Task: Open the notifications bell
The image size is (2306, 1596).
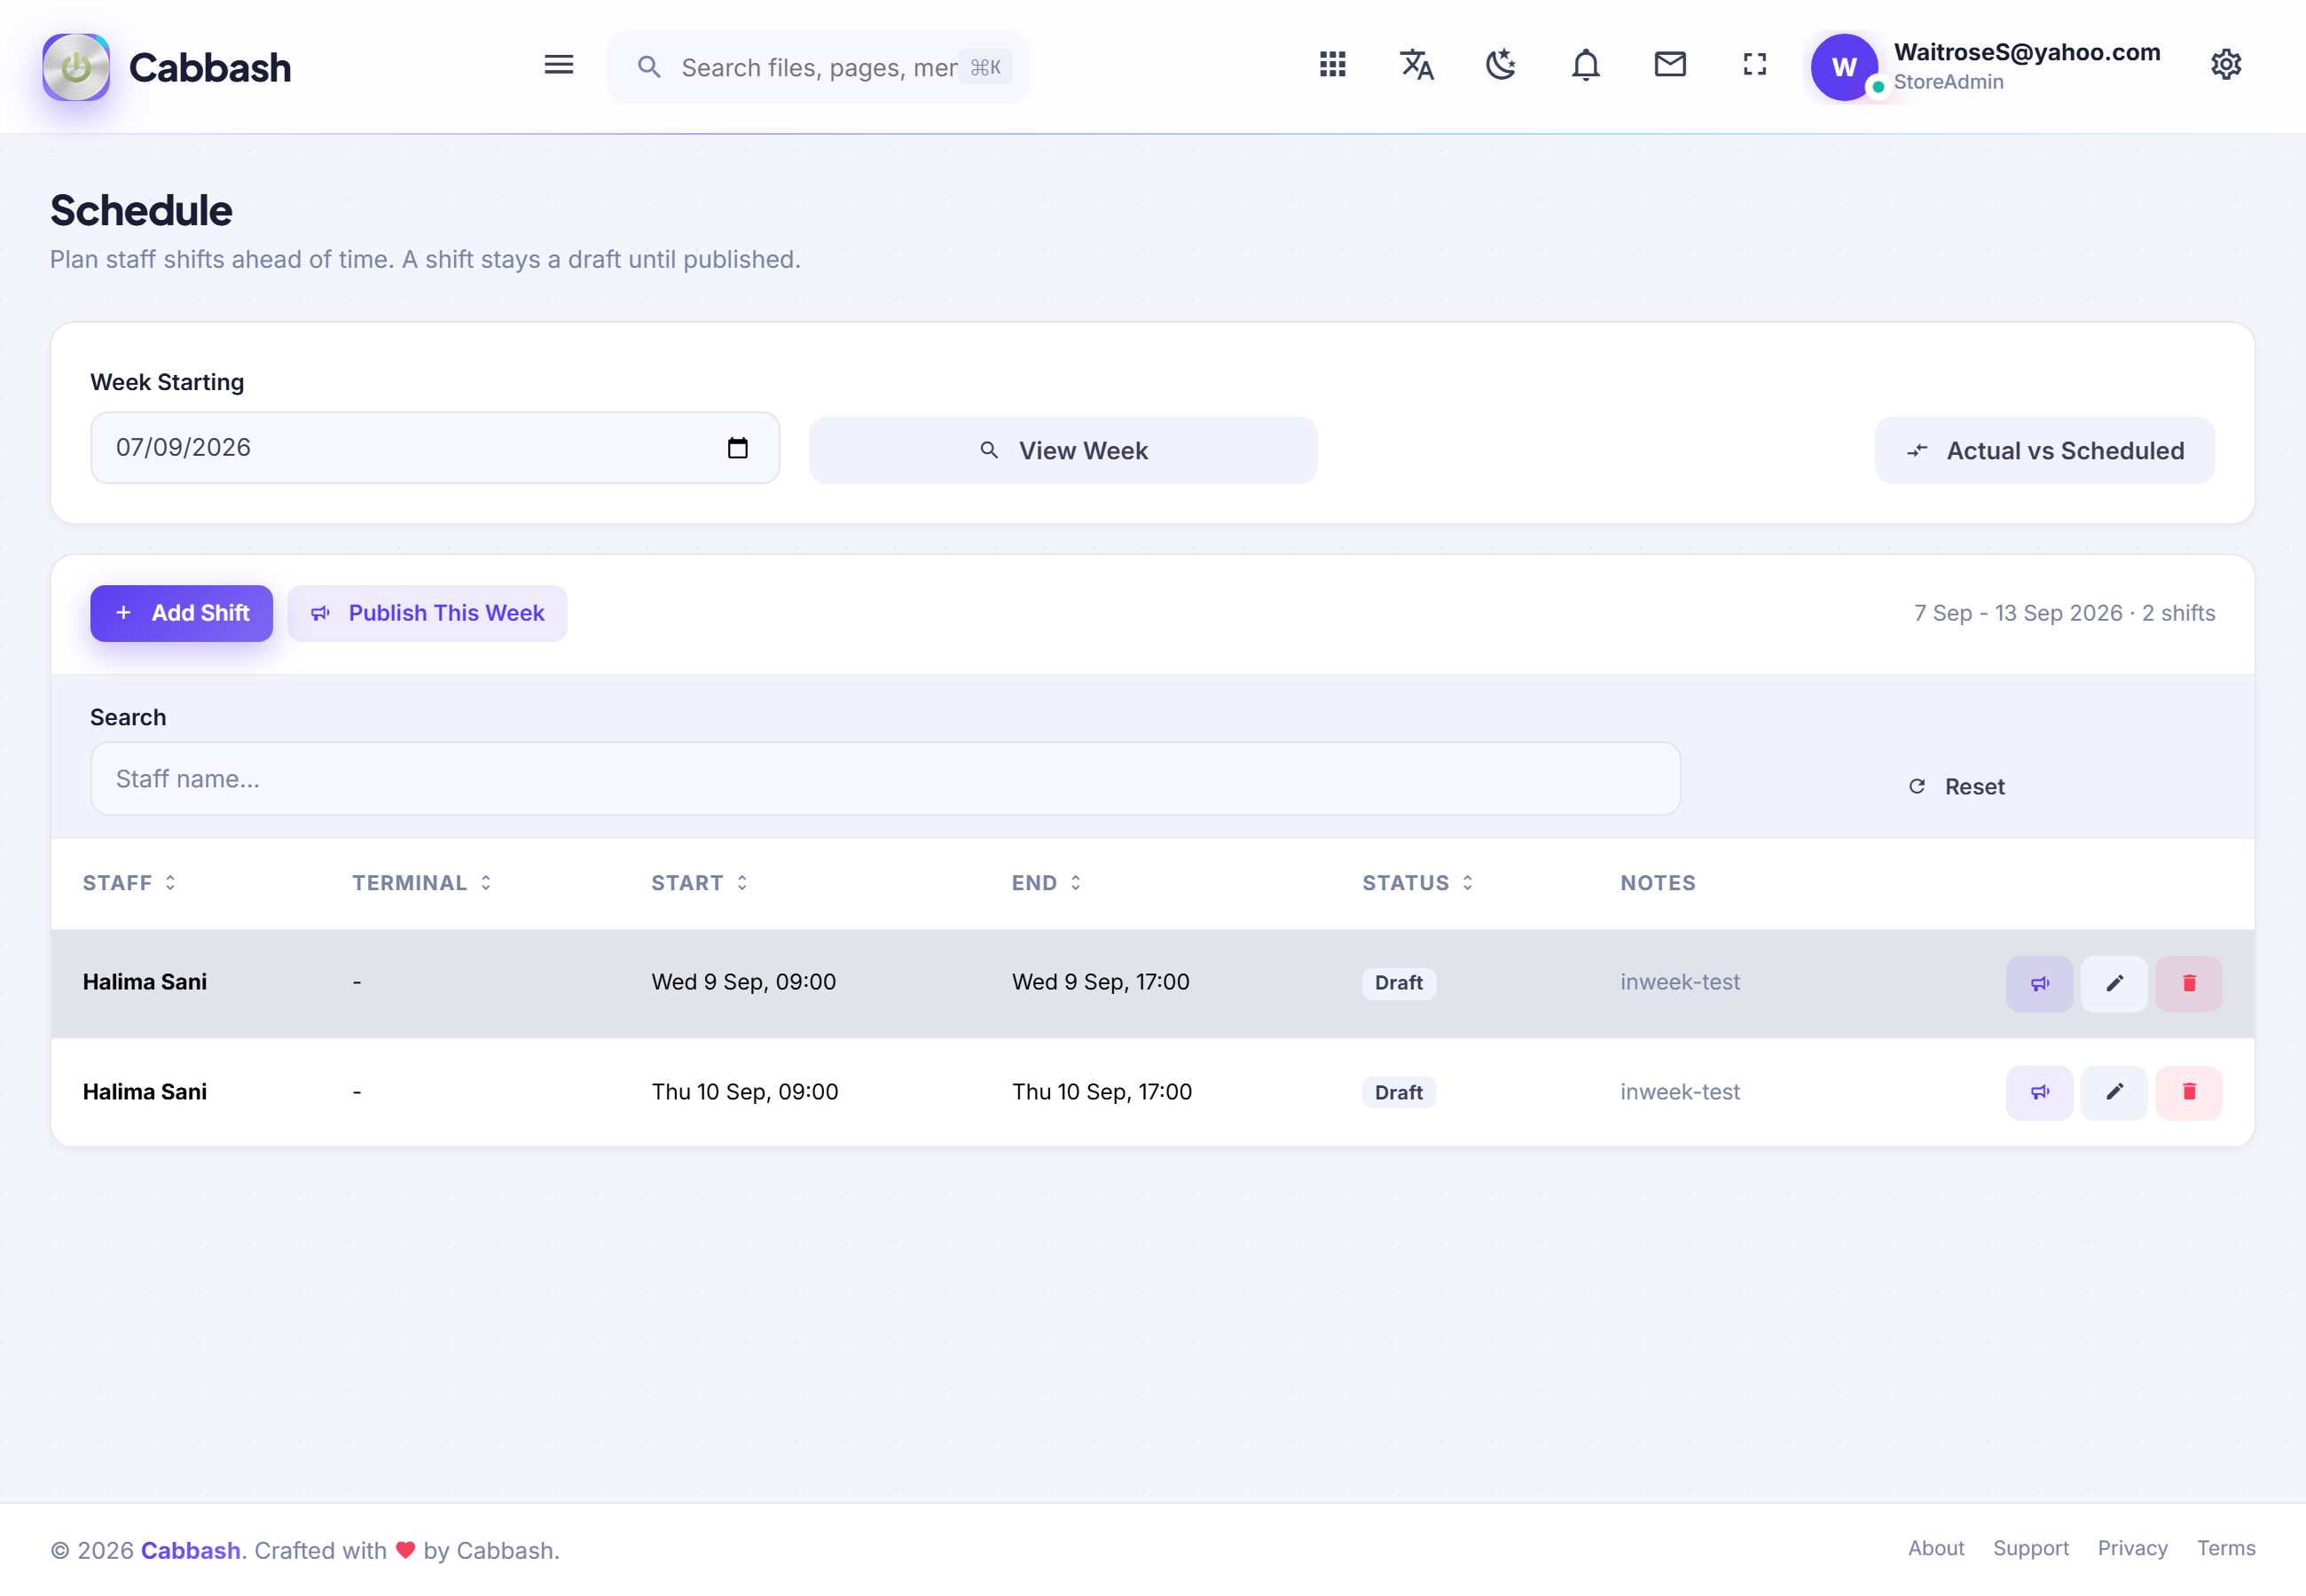Action: coord(1585,65)
